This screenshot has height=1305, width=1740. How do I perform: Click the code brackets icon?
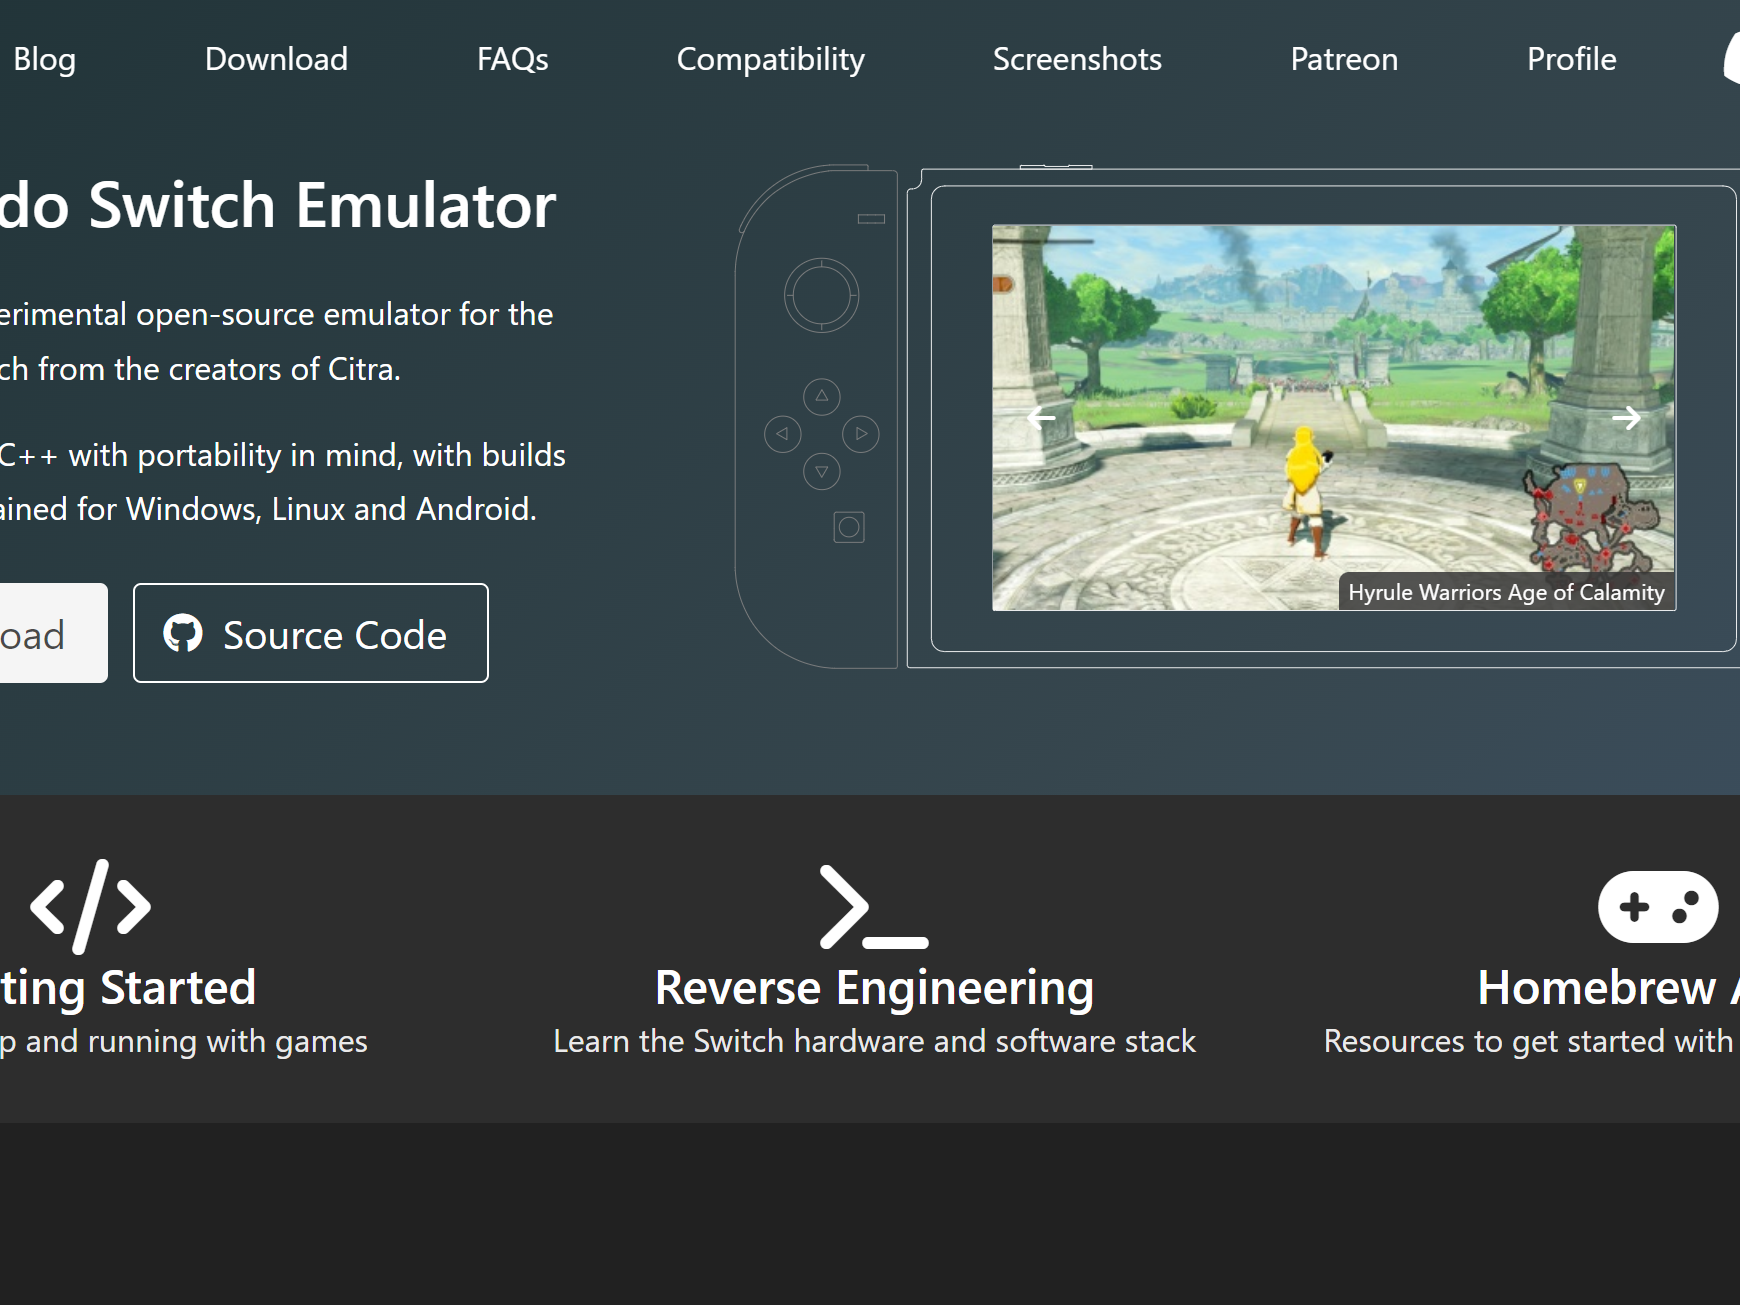click(90, 906)
